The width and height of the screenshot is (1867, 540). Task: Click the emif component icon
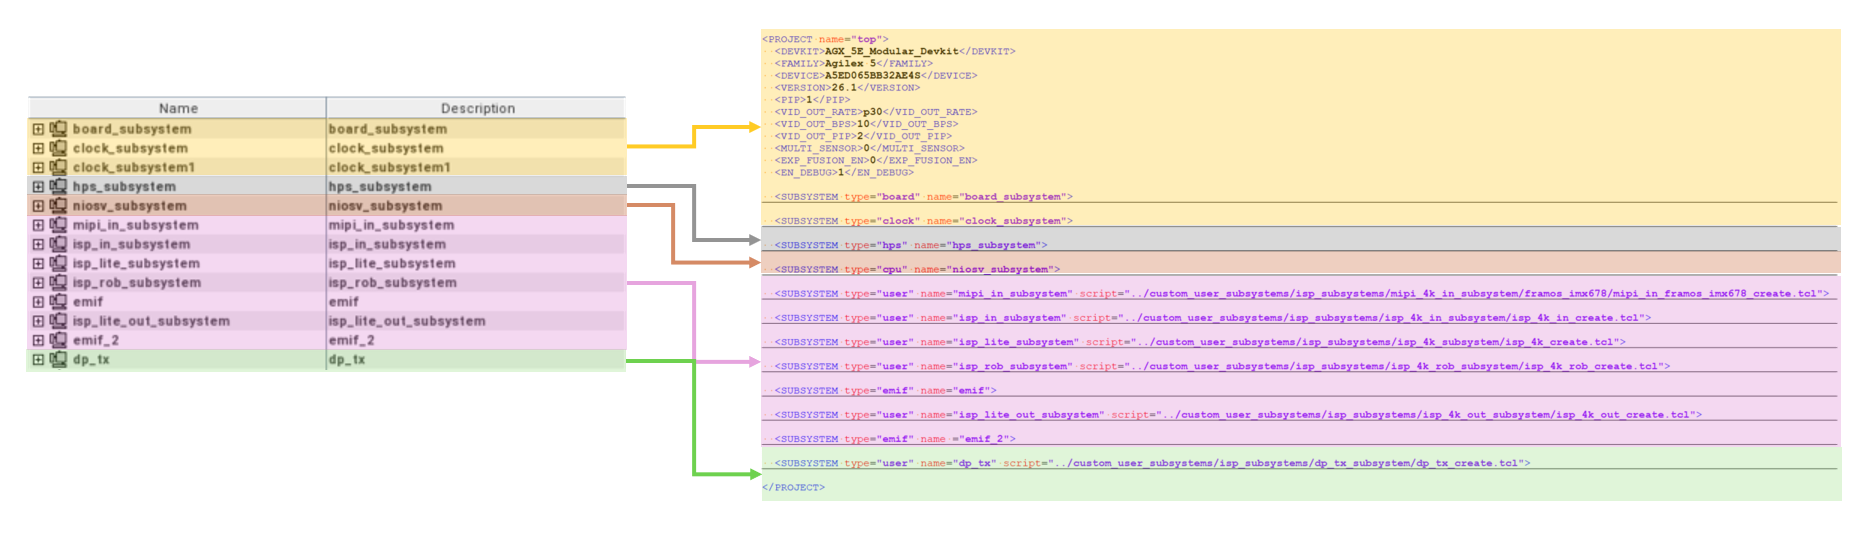coord(58,302)
